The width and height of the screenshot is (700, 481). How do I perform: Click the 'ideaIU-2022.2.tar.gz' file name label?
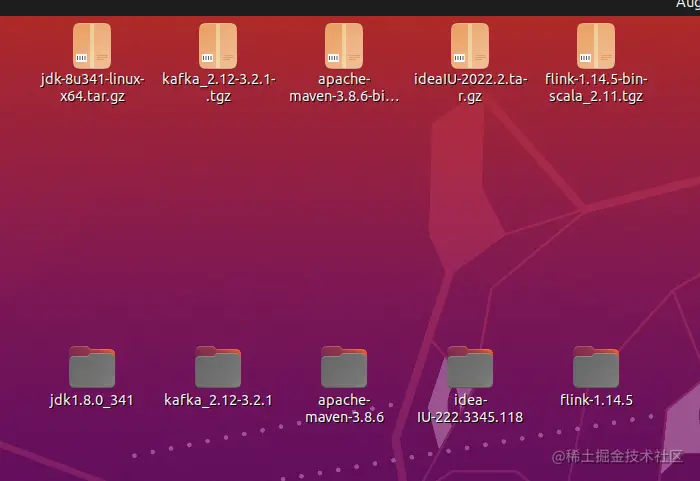pos(470,88)
